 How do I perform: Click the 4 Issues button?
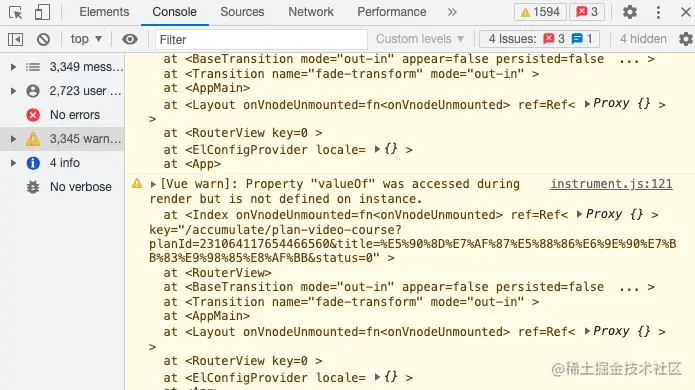[x=539, y=39]
